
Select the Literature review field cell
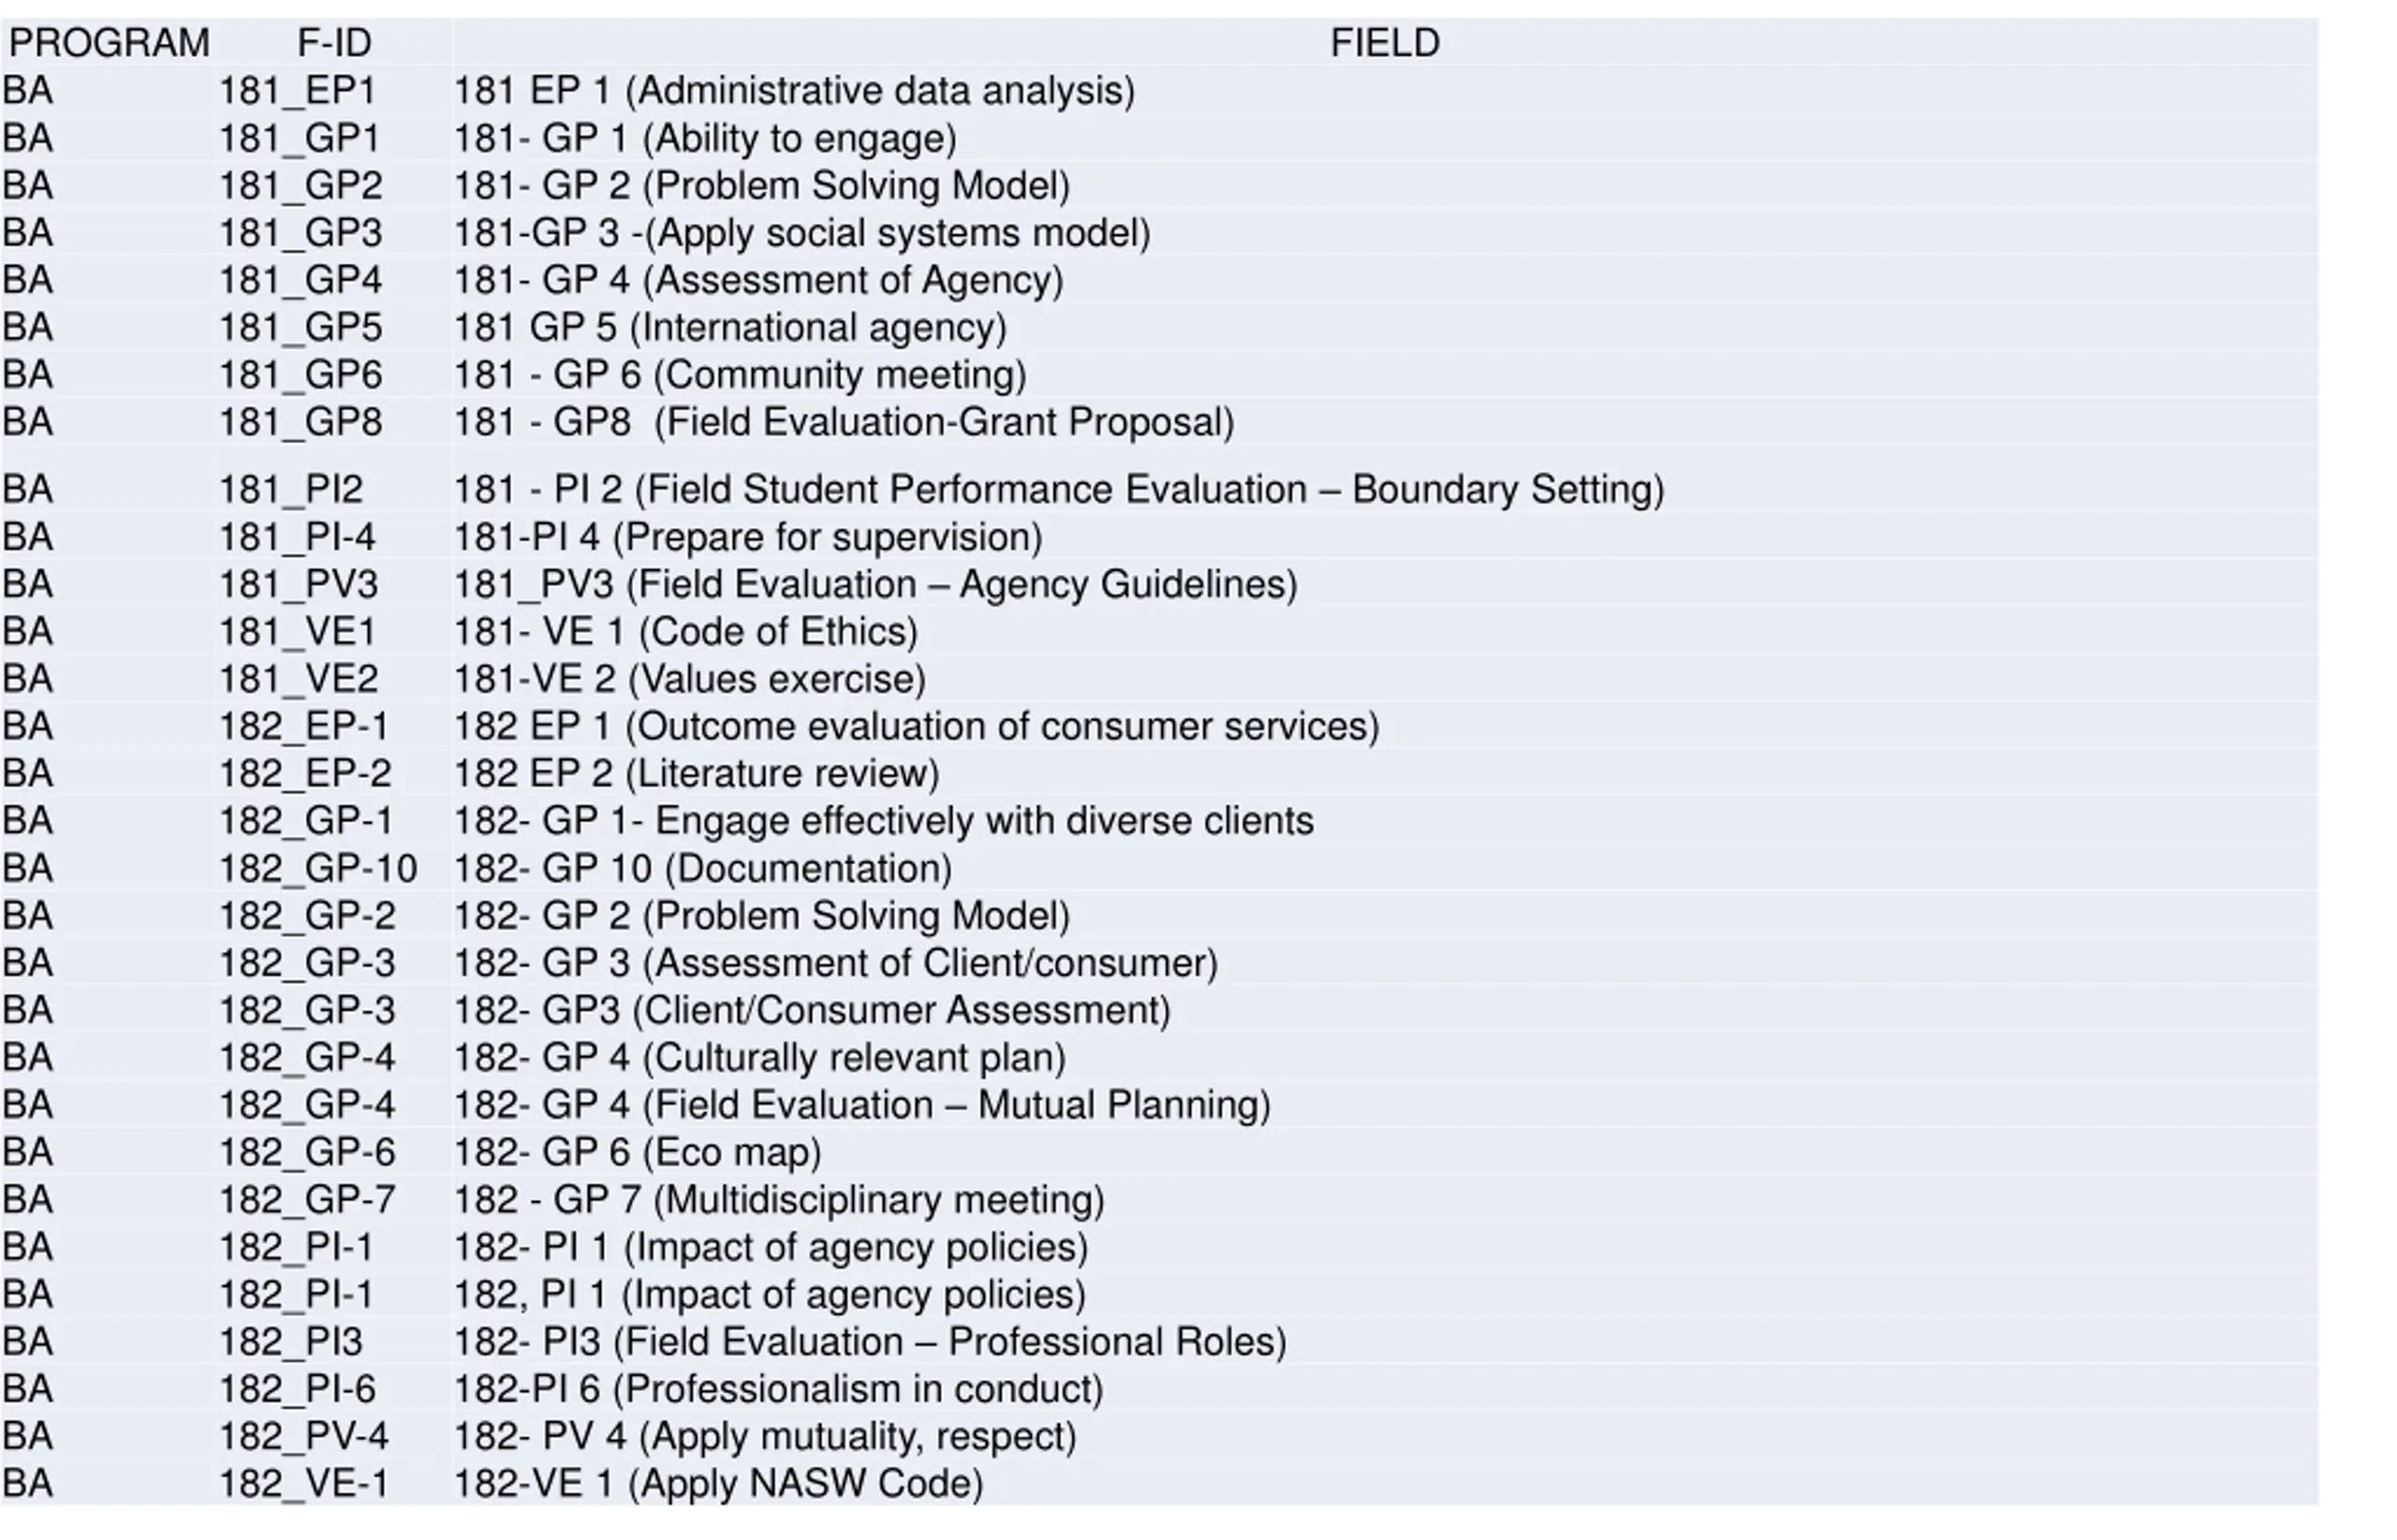tap(697, 774)
